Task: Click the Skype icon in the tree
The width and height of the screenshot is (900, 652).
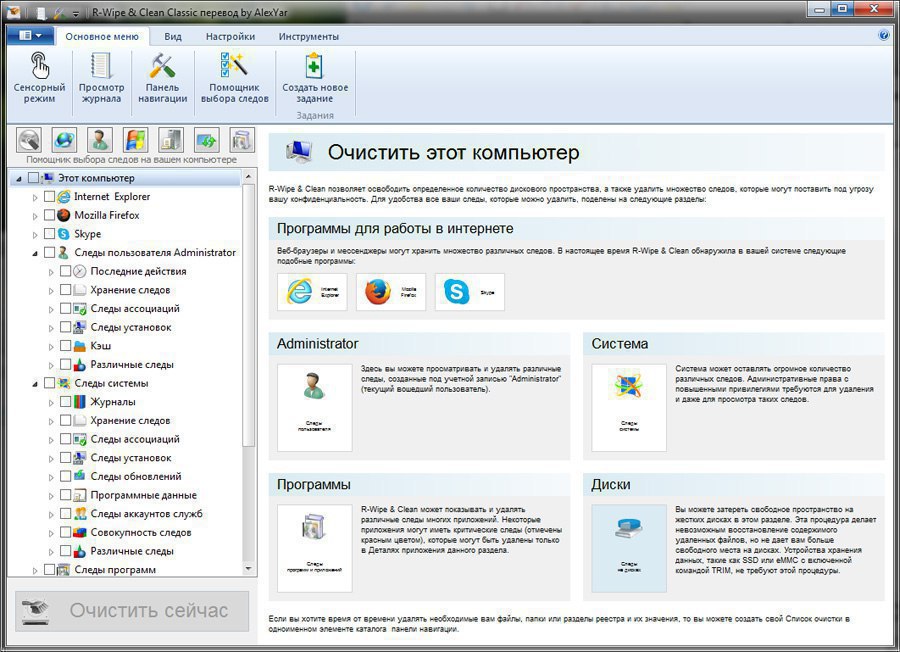Action: click(x=64, y=234)
